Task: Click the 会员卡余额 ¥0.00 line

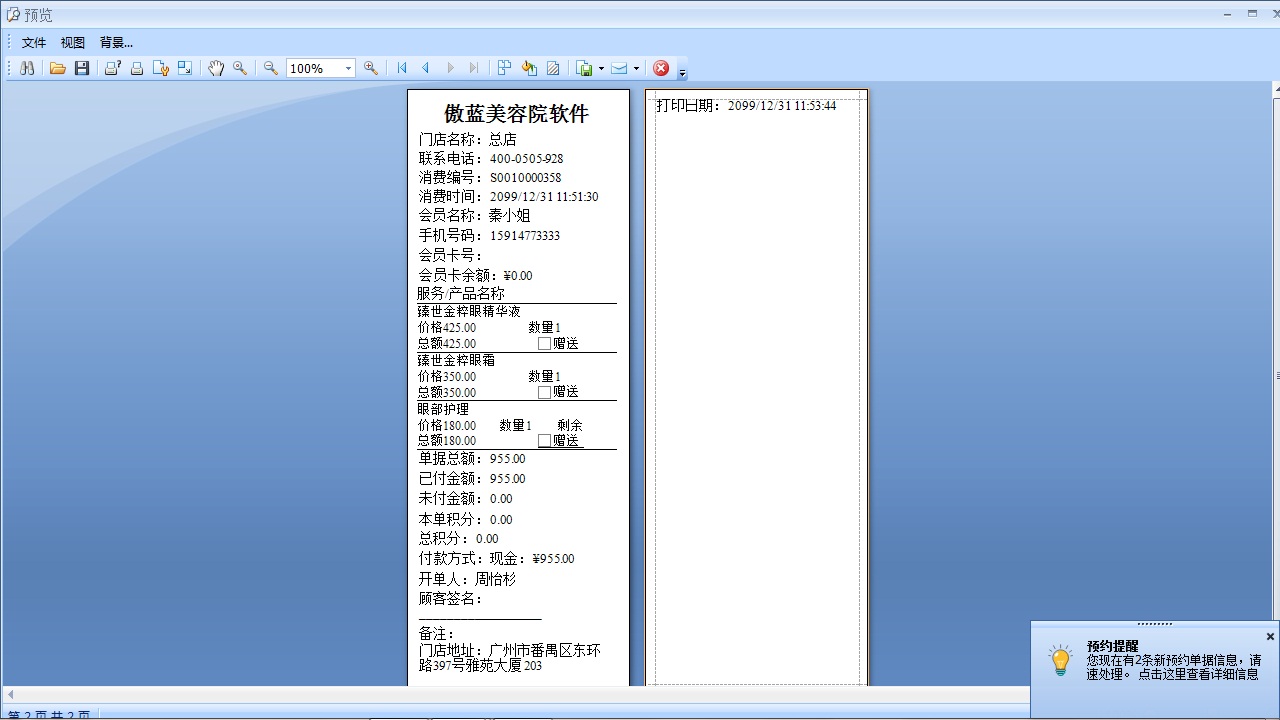Action: click(475, 275)
